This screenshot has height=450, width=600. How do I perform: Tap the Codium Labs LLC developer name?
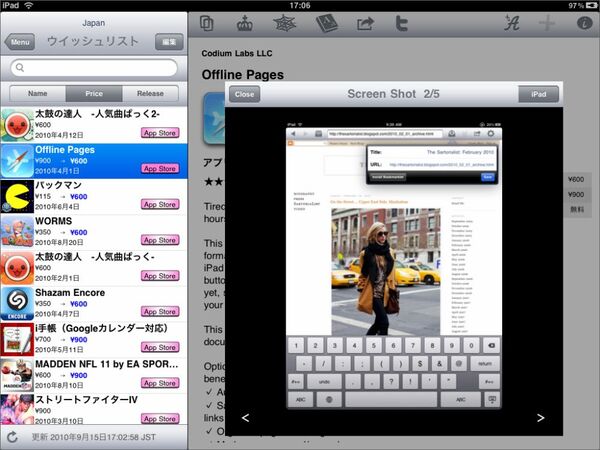pos(237,53)
